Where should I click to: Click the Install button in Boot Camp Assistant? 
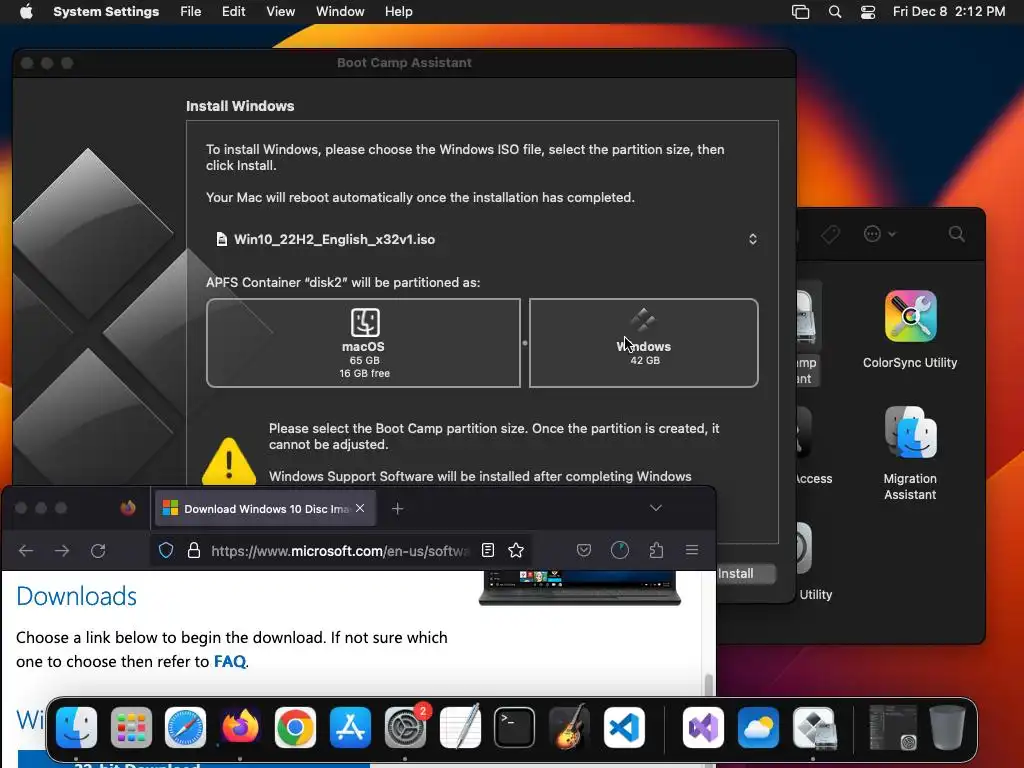746,573
